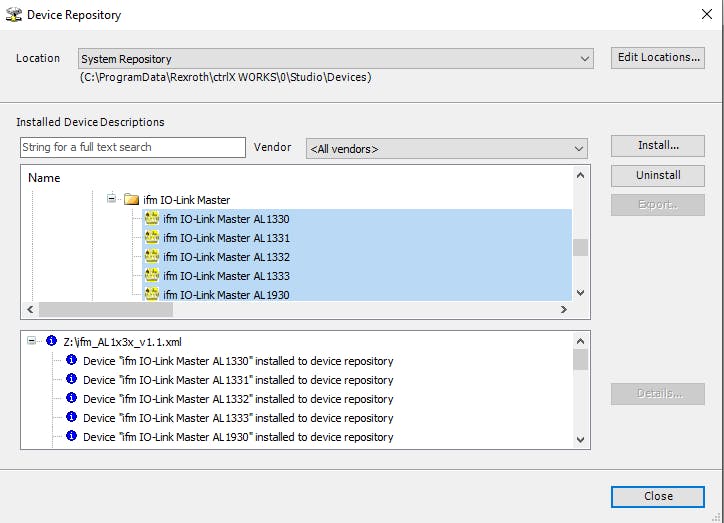Viewport: 724px width, 523px height.
Task: Click the Details button
Action: [658, 394]
